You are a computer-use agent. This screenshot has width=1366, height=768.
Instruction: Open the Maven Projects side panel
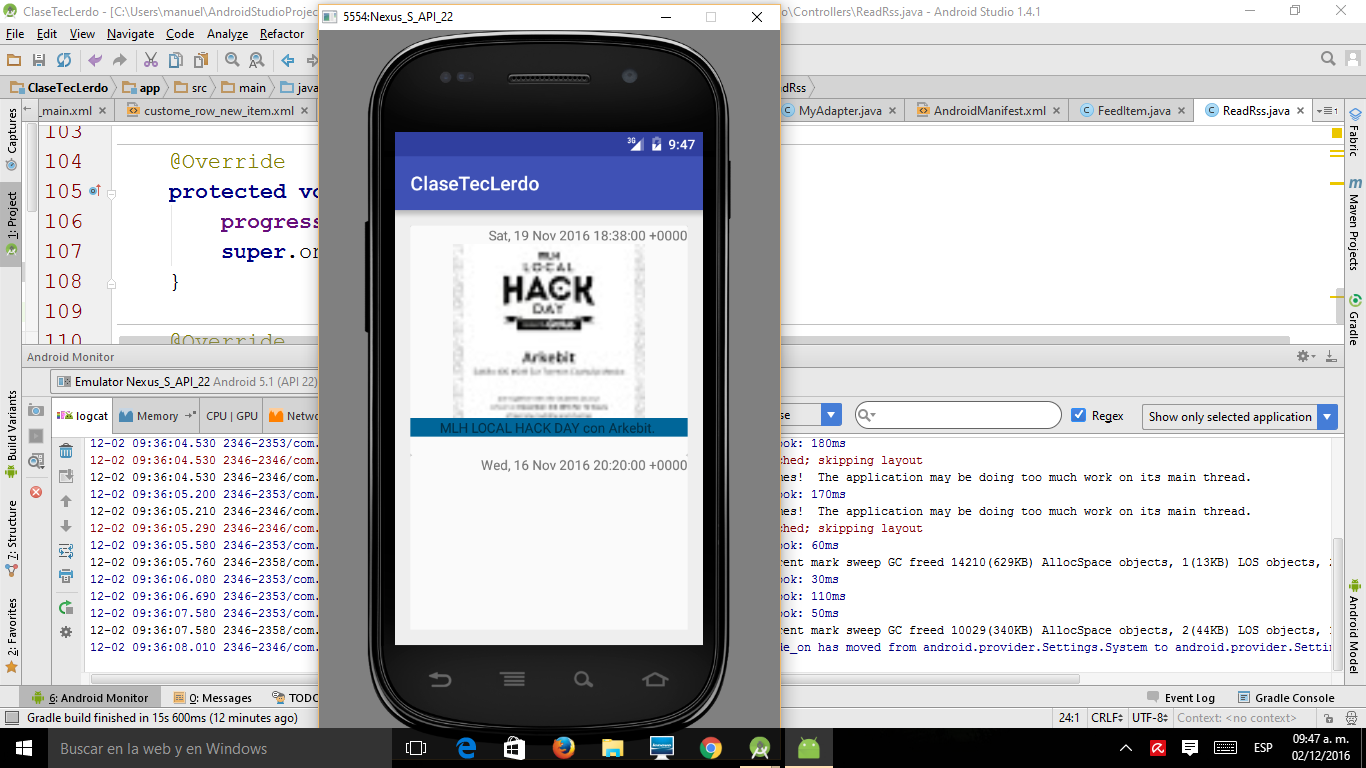[x=1355, y=223]
